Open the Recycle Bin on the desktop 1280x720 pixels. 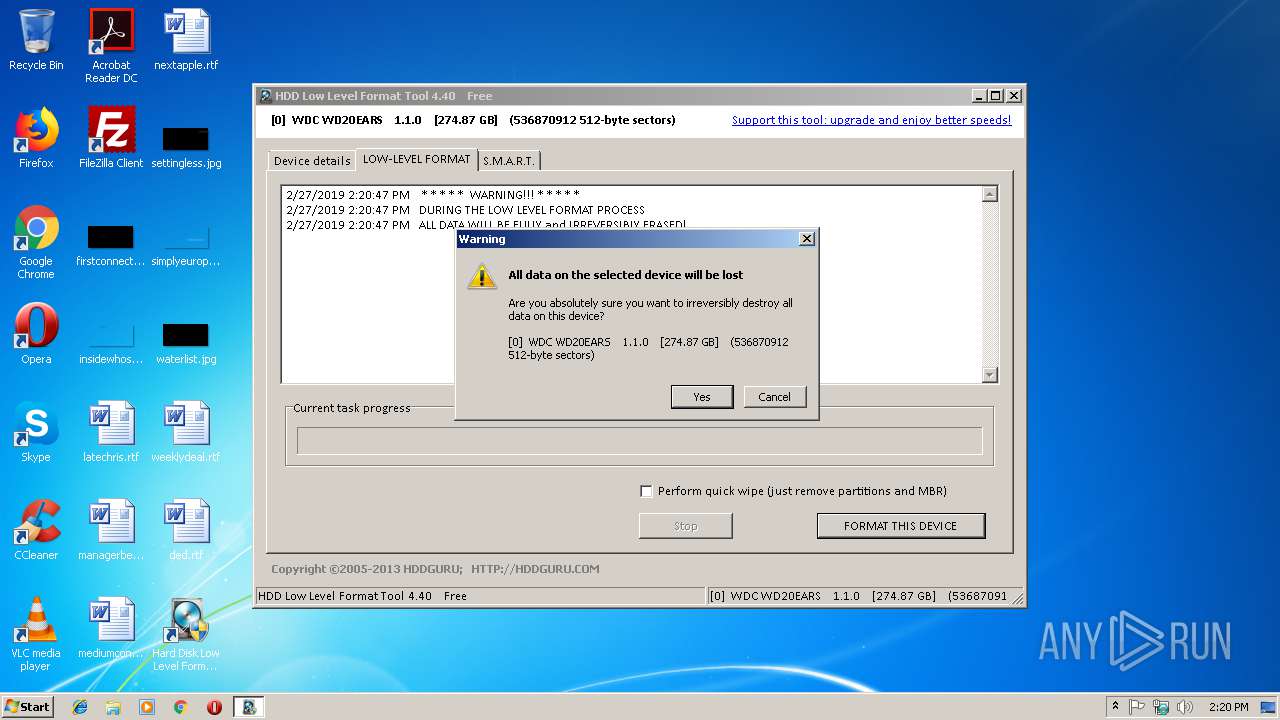36,40
